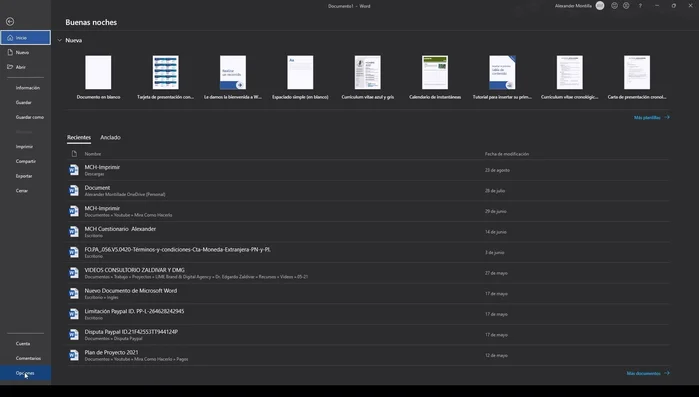
Task: Choose Espaciado simple (en blanco) template
Action: pos(300,77)
